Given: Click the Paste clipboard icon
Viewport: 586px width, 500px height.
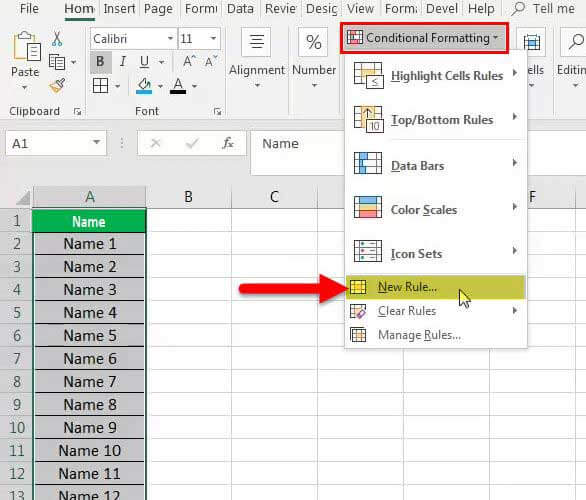Looking at the screenshot, I should click(27, 46).
